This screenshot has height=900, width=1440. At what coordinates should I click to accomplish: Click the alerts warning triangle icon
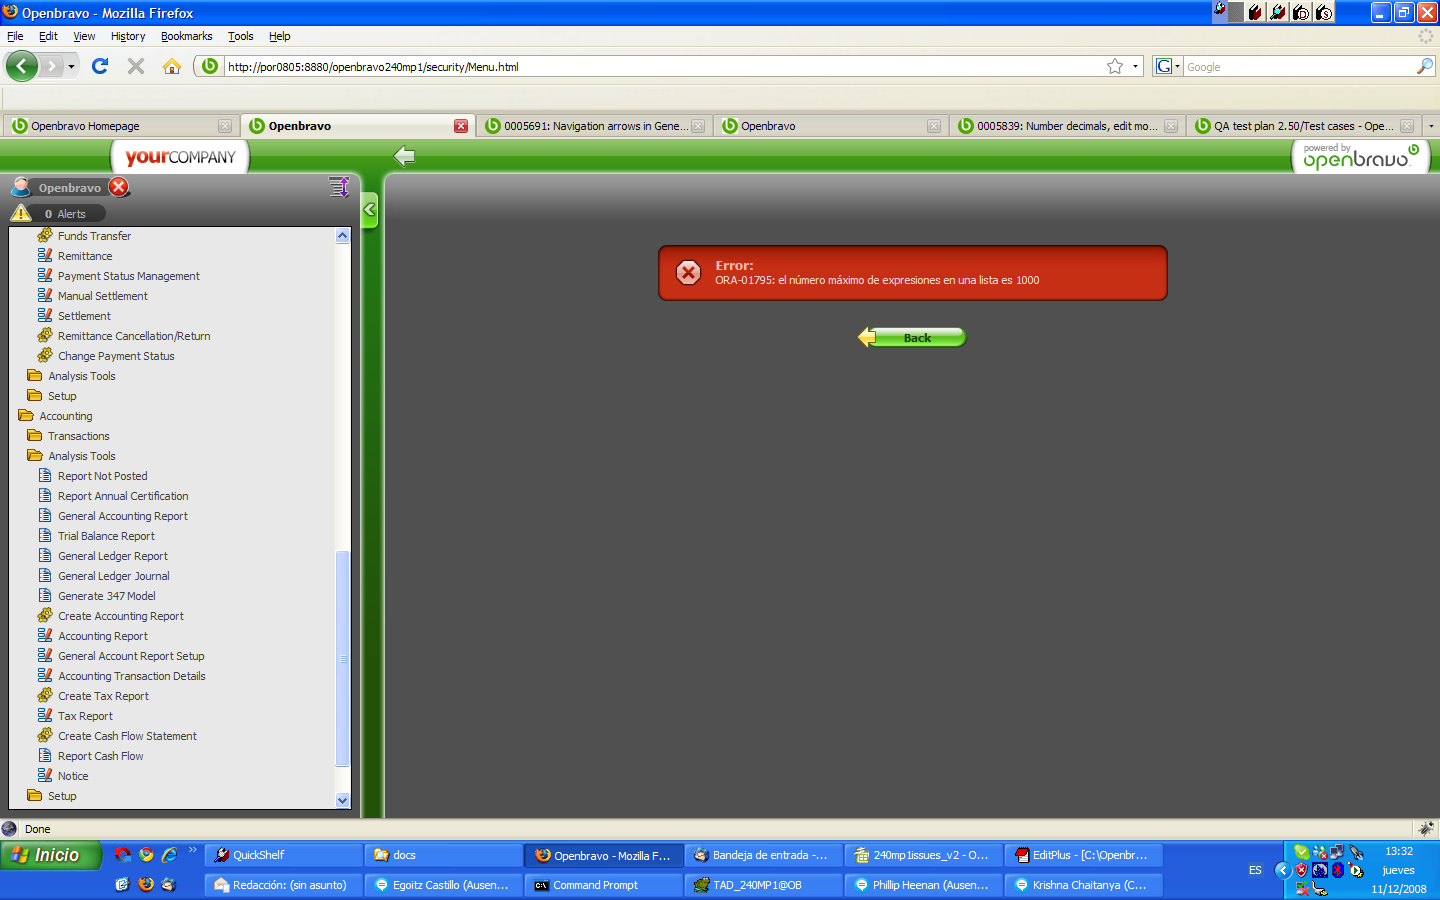click(21, 213)
